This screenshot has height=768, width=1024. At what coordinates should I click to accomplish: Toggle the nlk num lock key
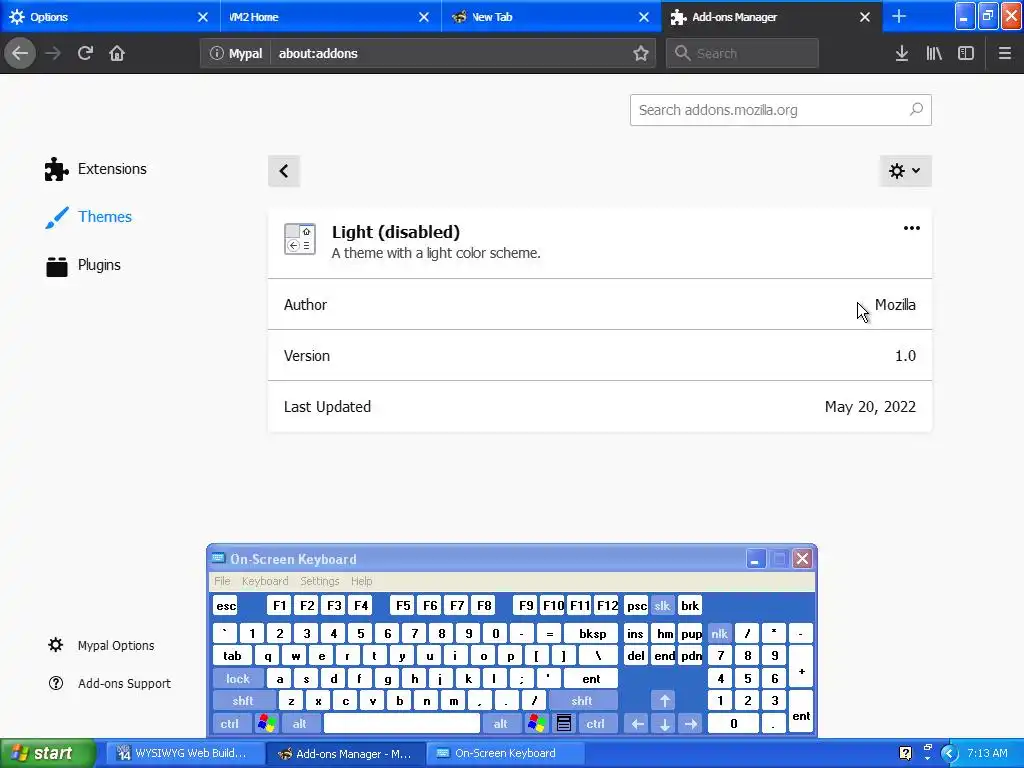[719, 633]
